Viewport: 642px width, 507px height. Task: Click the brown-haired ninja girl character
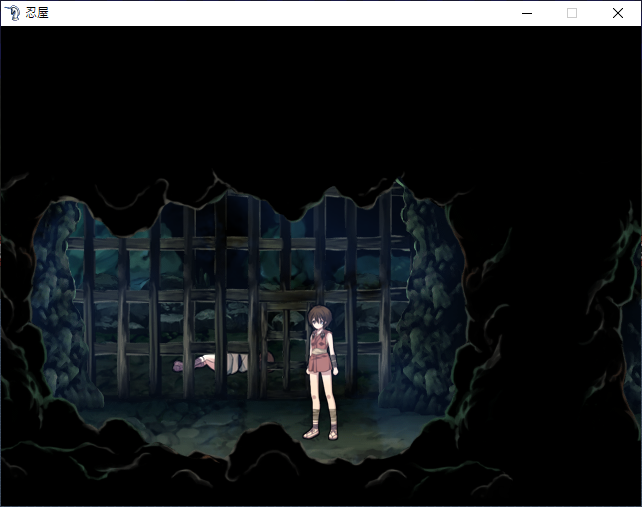click(x=323, y=372)
